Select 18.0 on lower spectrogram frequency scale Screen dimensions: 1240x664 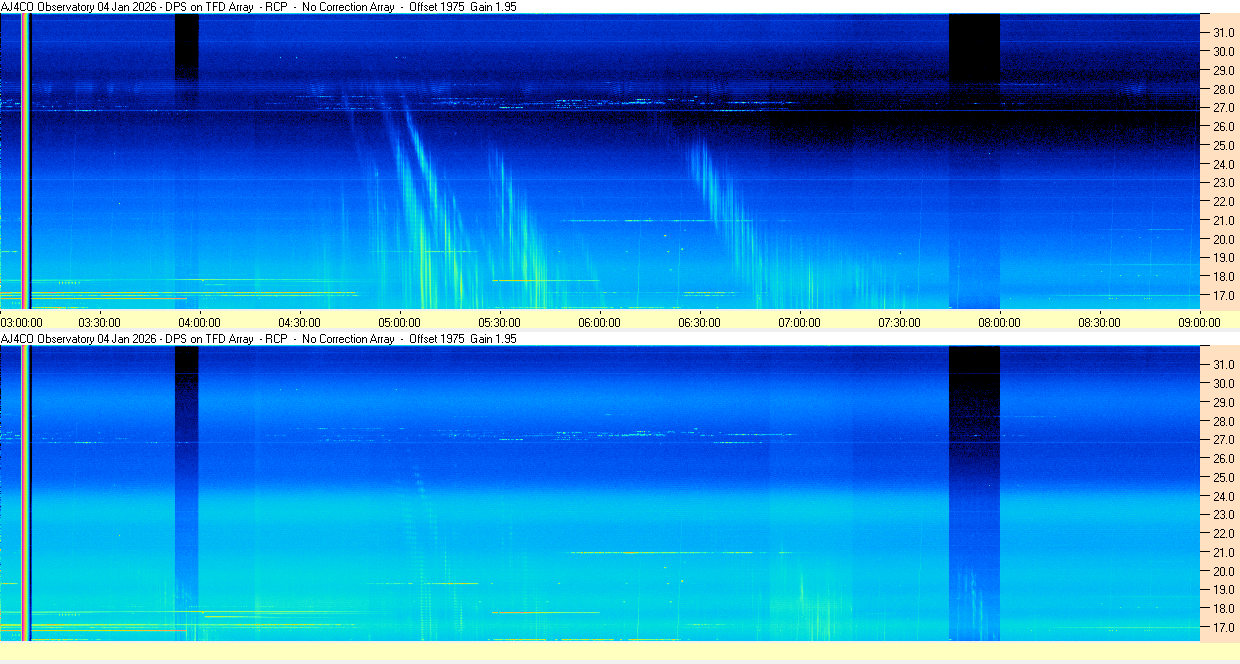1224,609
